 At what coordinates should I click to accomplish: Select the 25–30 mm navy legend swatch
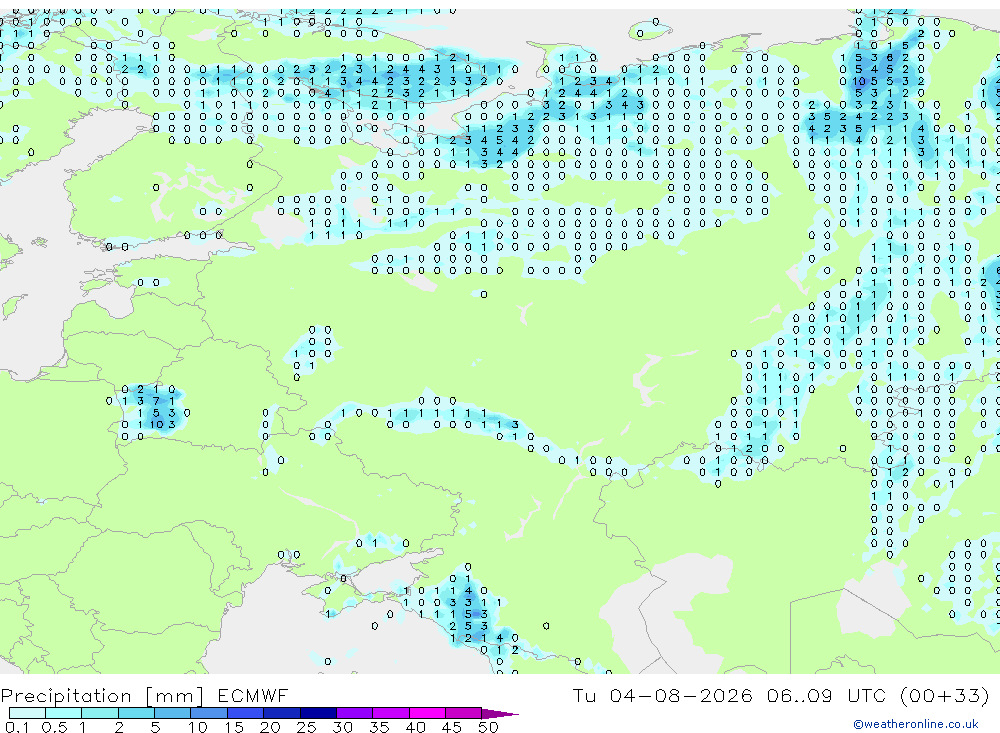tap(318, 713)
